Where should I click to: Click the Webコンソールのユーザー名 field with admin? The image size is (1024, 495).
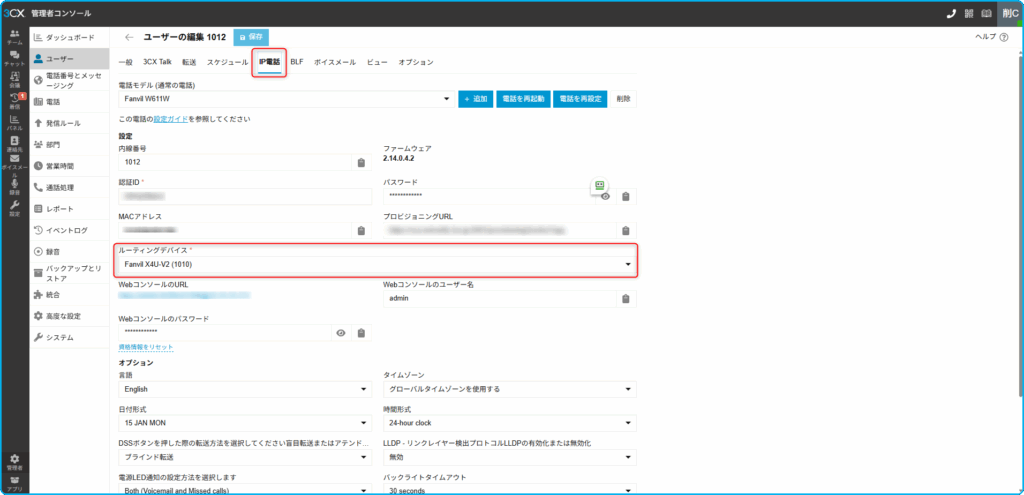click(500, 298)
